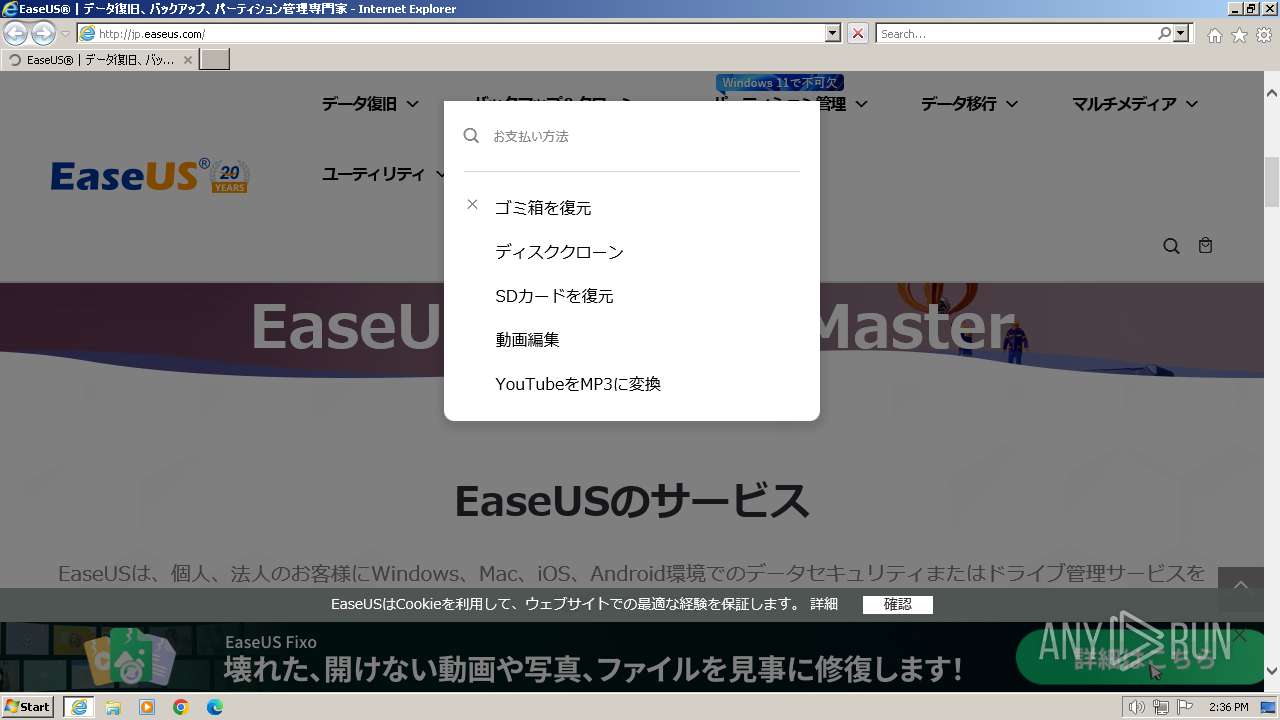Image resolution: width=1280 pixels, height=720 pixels.
Task: Stop loading page with X button
Action: (858, 34)
